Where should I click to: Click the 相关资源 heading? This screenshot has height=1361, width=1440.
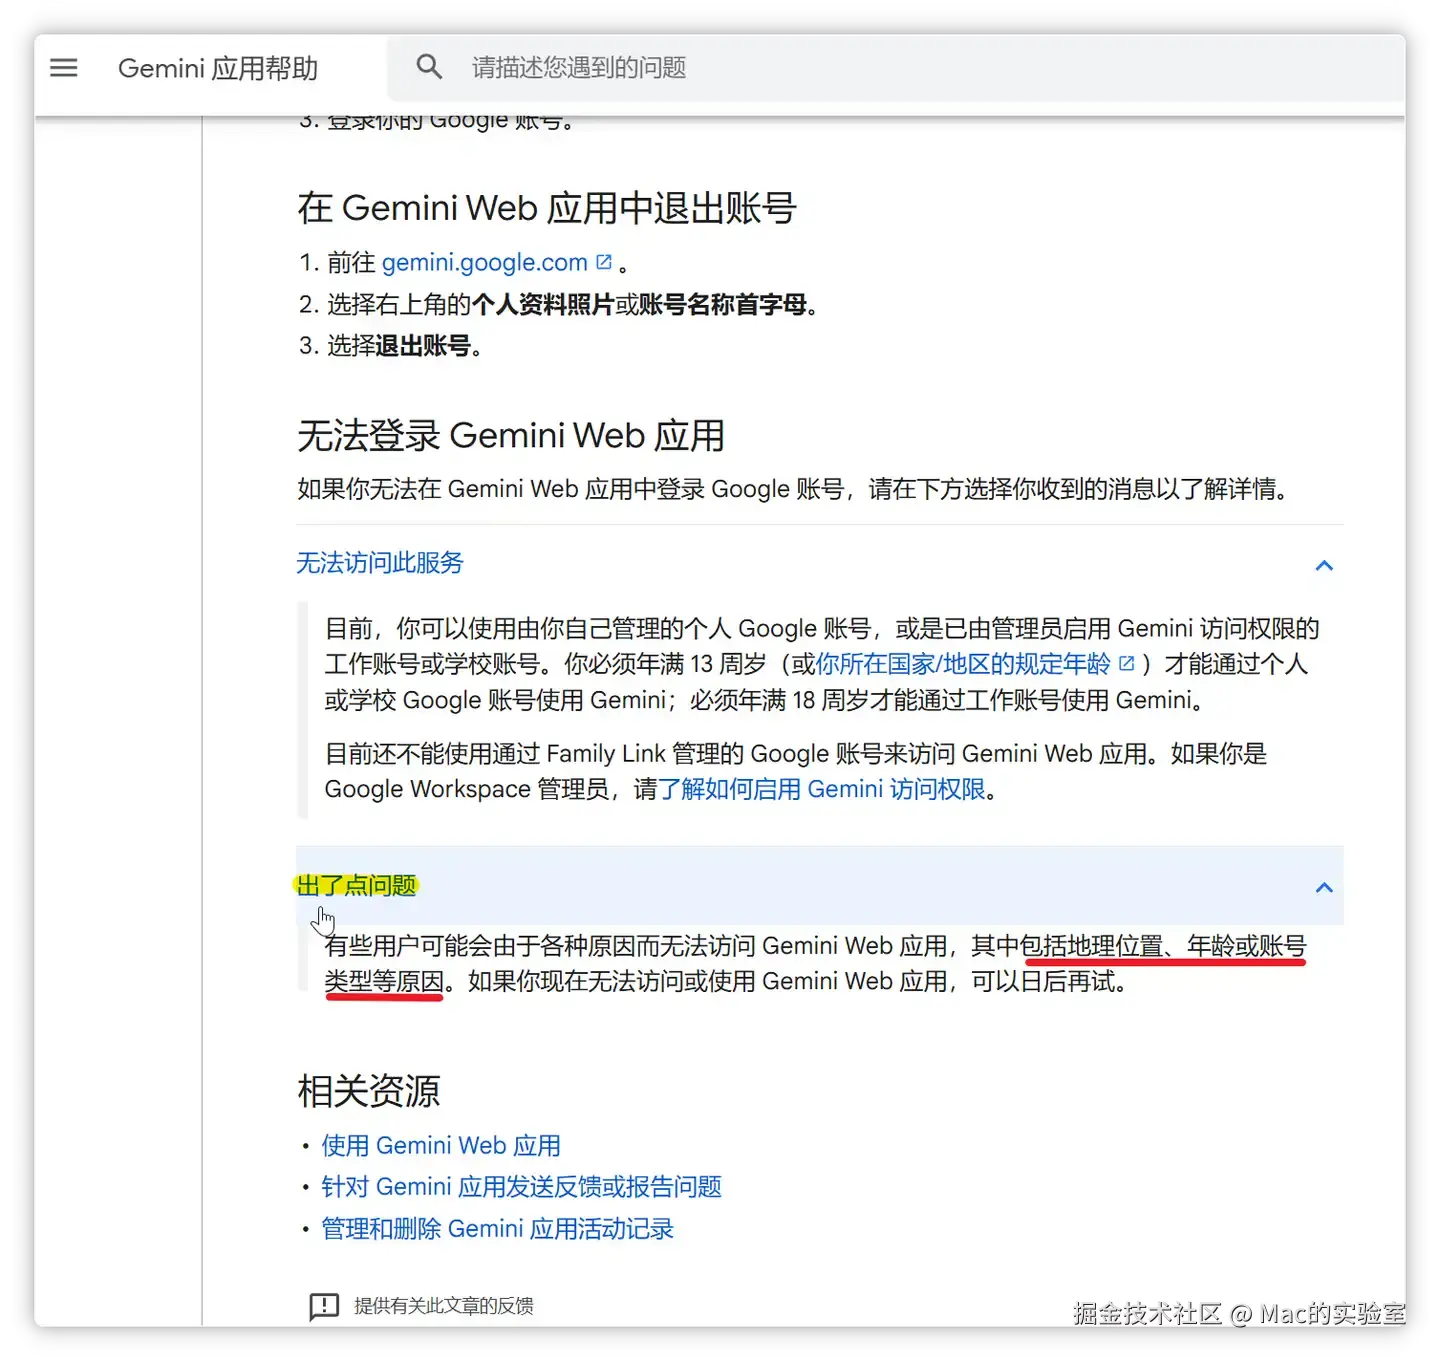[x=369, y=1091]
